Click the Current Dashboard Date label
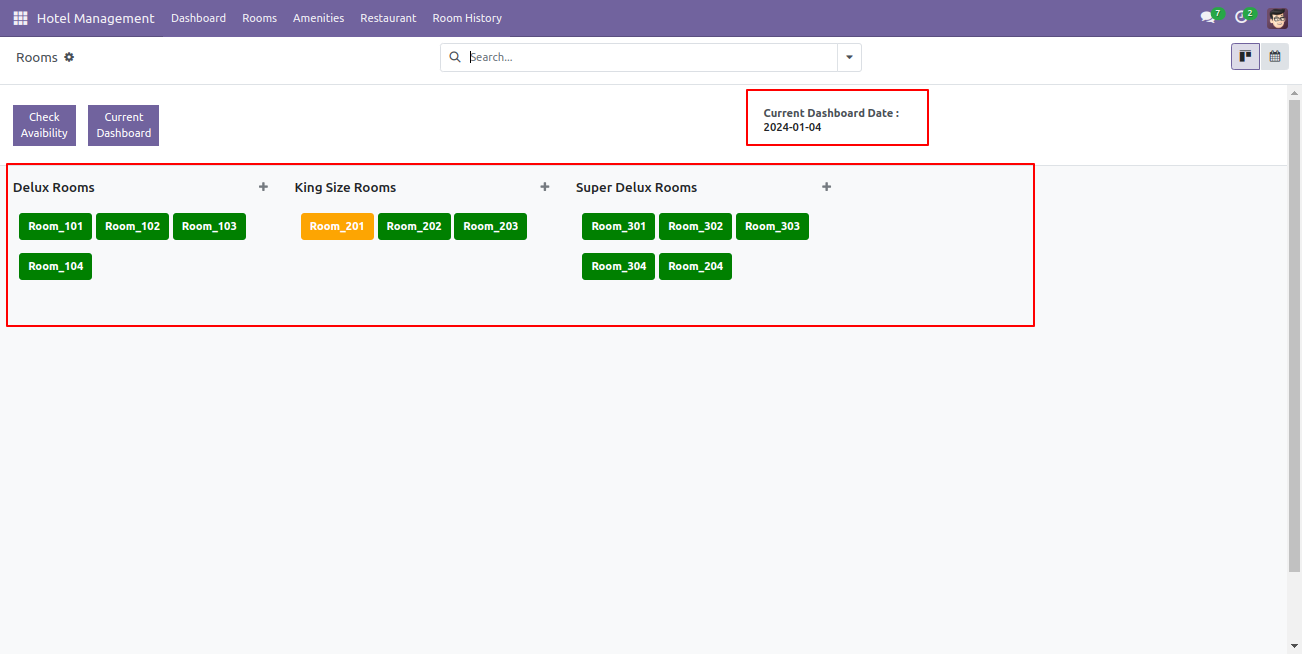 tap(831, 113)
